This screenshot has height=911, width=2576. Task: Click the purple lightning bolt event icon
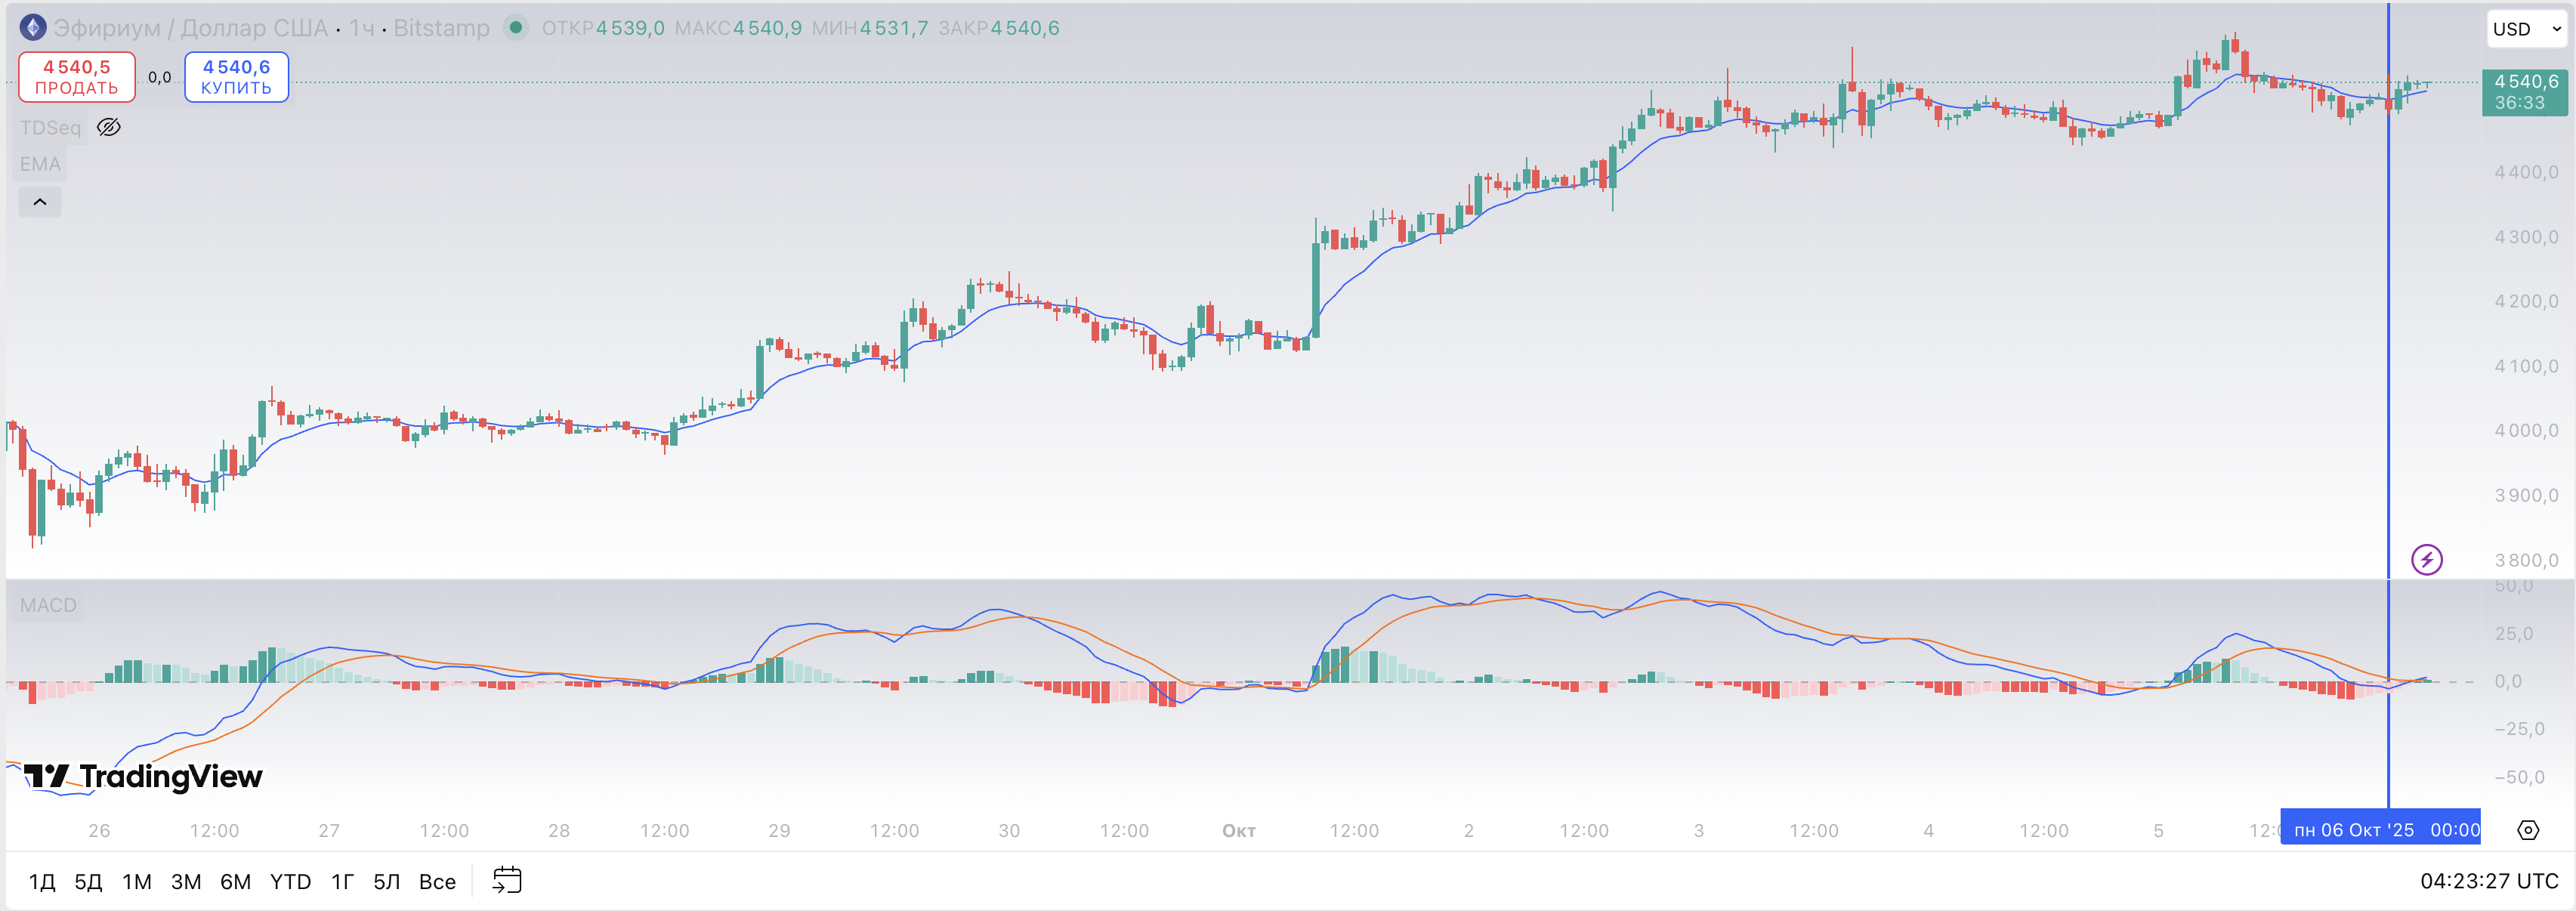(x=2426, y=559)
